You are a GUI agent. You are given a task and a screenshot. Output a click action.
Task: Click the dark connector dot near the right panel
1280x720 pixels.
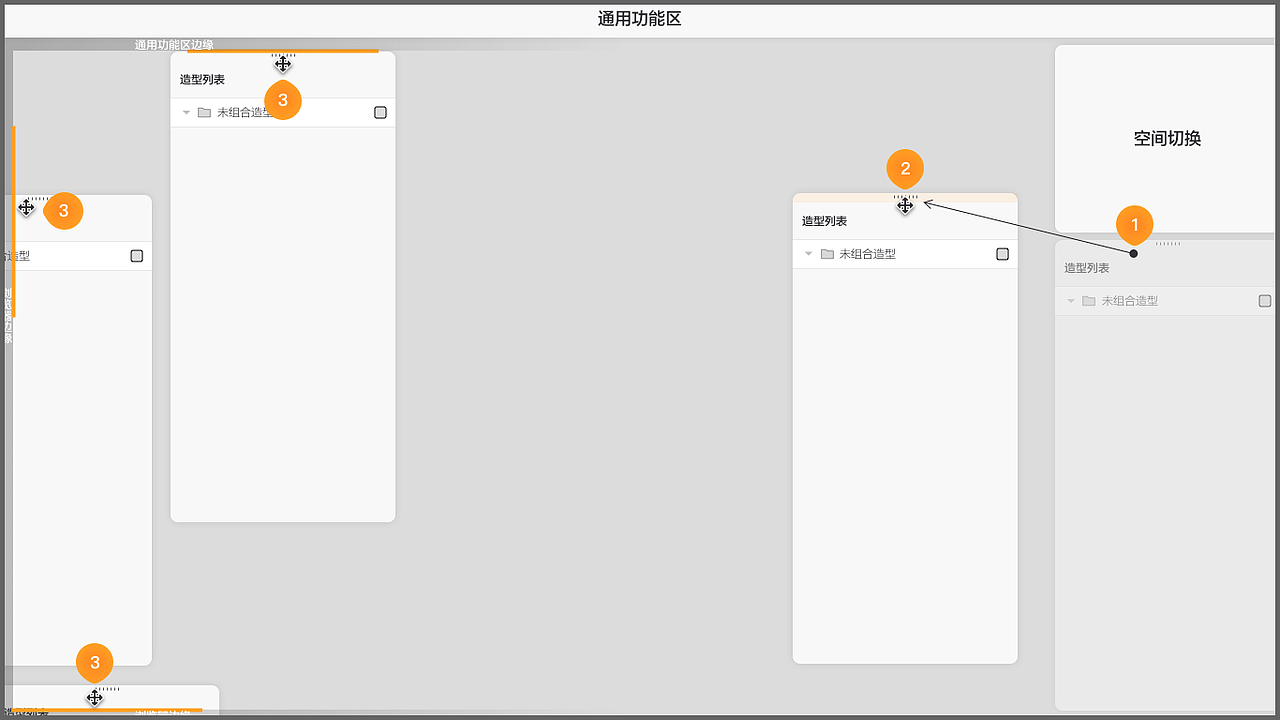point(1134,255)
